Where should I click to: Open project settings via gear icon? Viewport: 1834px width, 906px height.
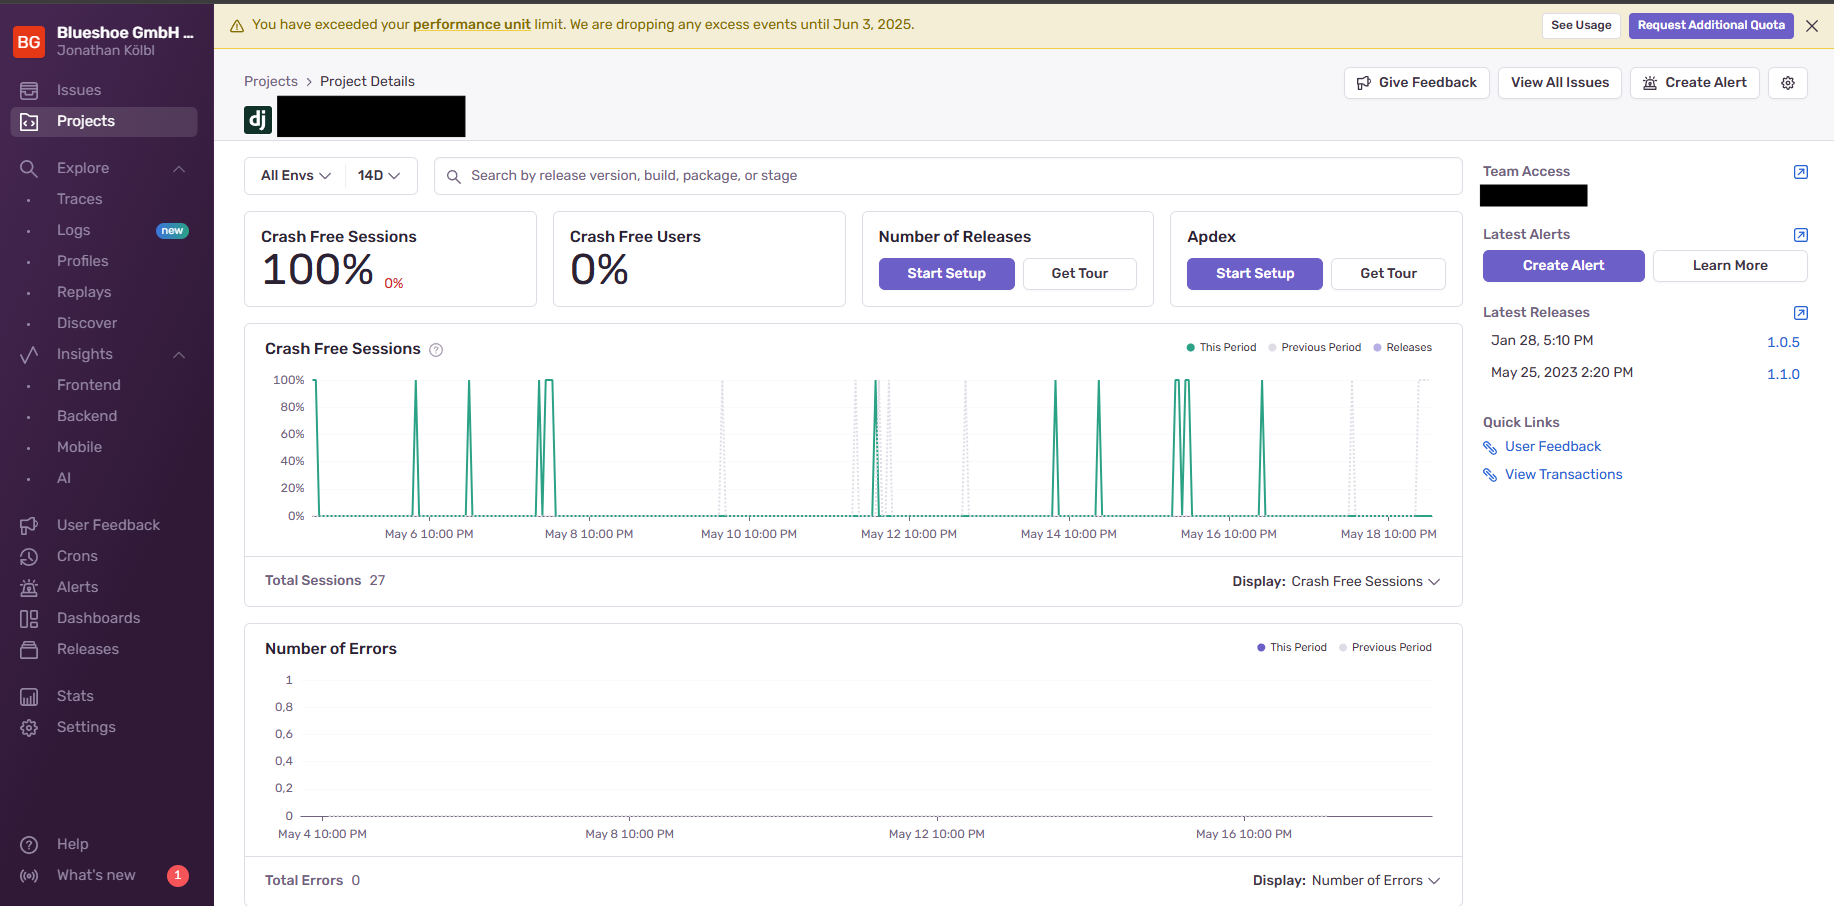pyautogui.click(x=1788, y=83)
